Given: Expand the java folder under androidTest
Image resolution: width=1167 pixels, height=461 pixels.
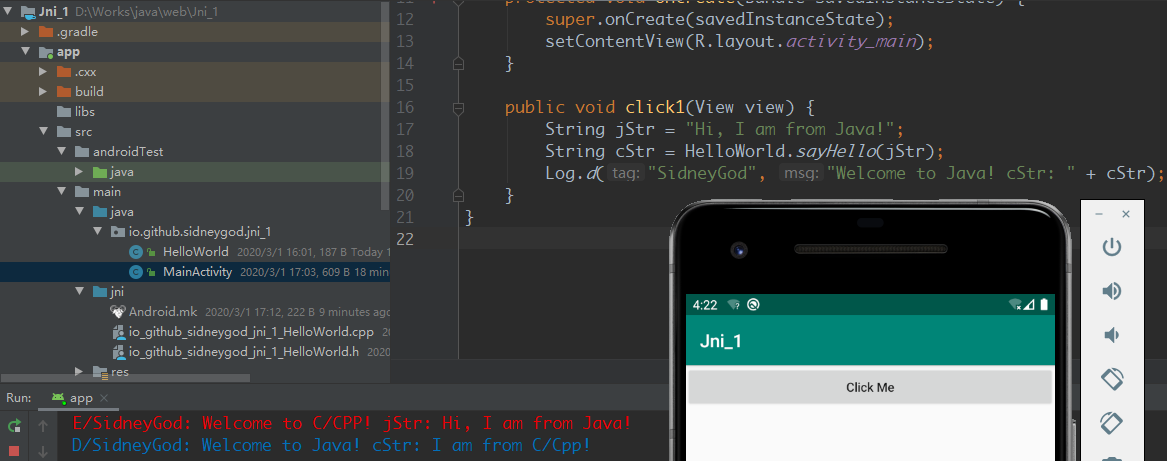Looking at the screenshot, I should coord(80,172).
